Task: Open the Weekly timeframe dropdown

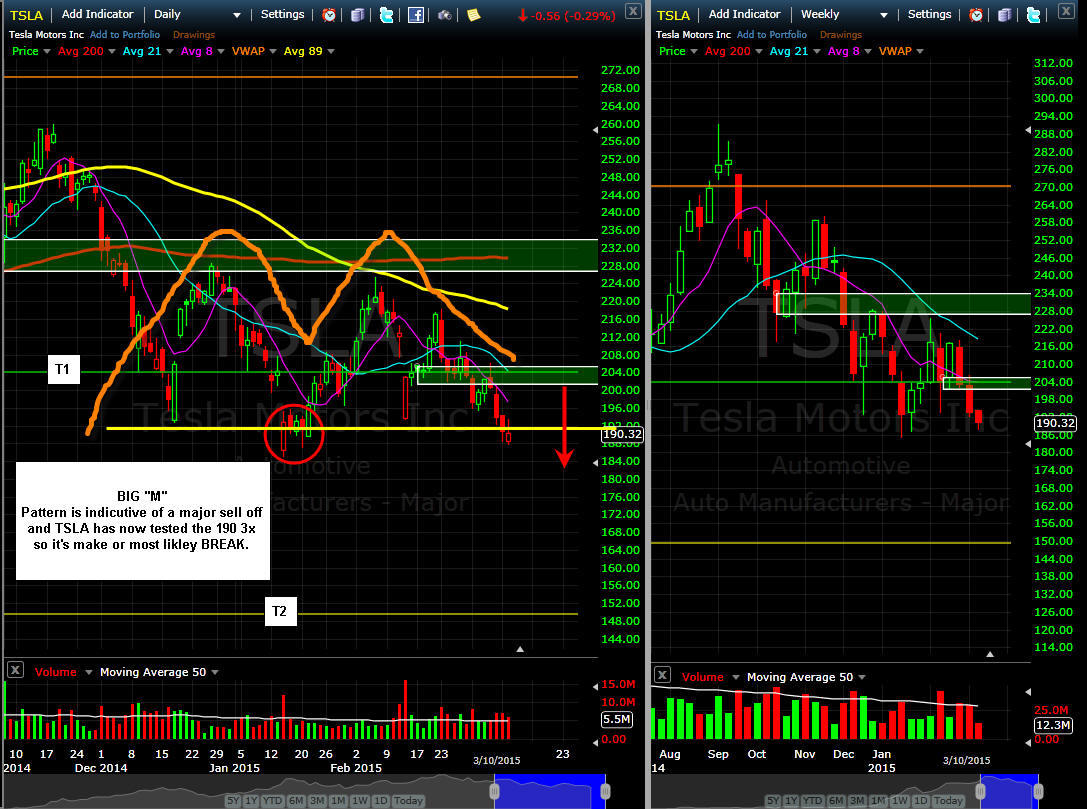Action: (x=883, y=15)
